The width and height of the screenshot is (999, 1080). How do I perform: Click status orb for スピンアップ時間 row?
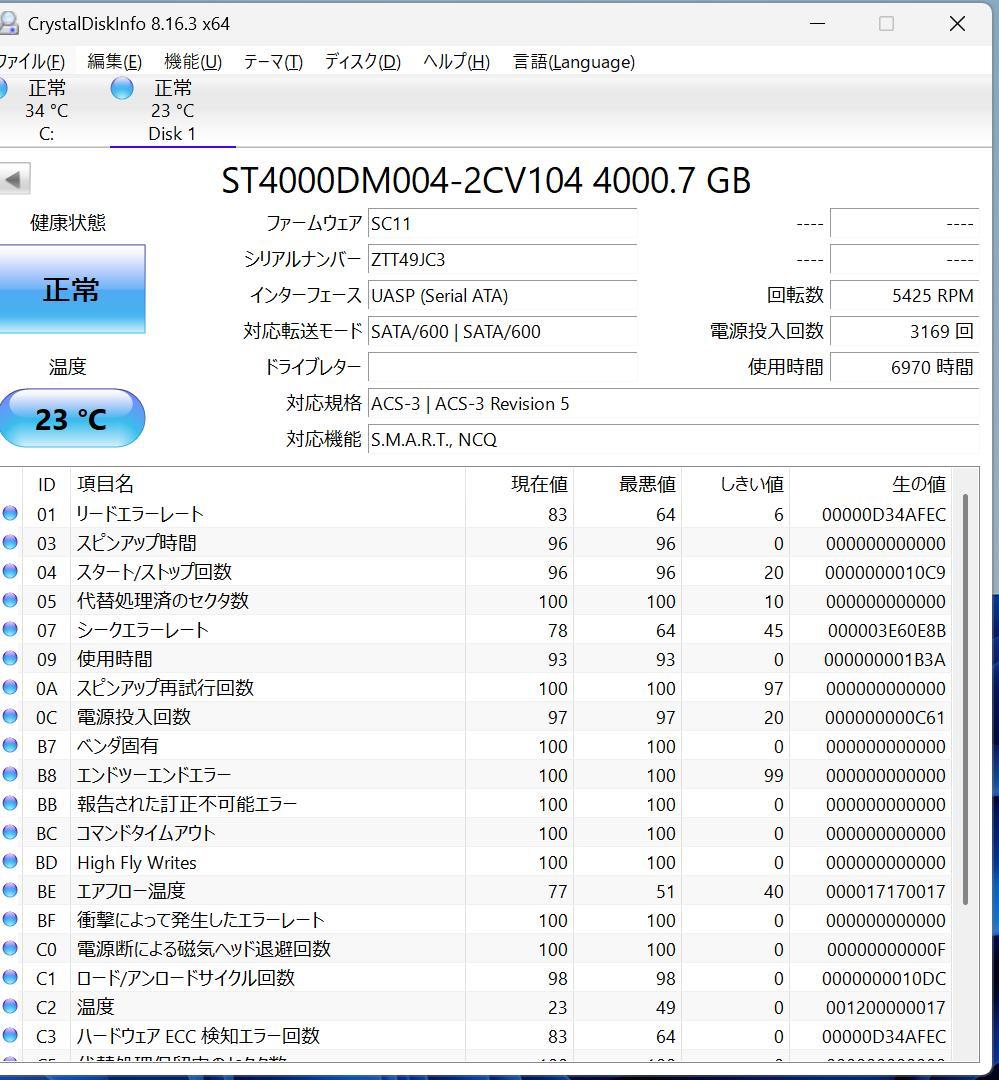tap(10, 542)
